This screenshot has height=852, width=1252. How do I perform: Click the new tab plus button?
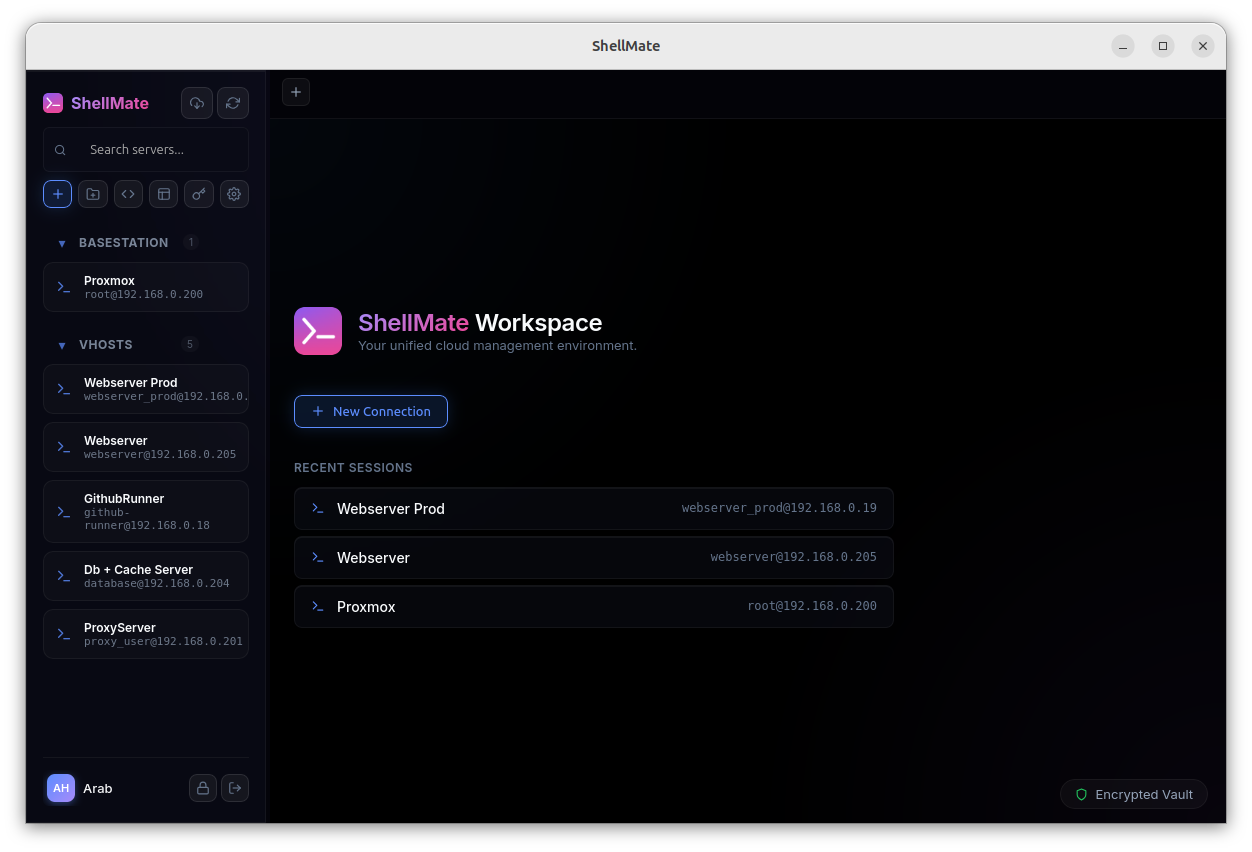[296, 92]
